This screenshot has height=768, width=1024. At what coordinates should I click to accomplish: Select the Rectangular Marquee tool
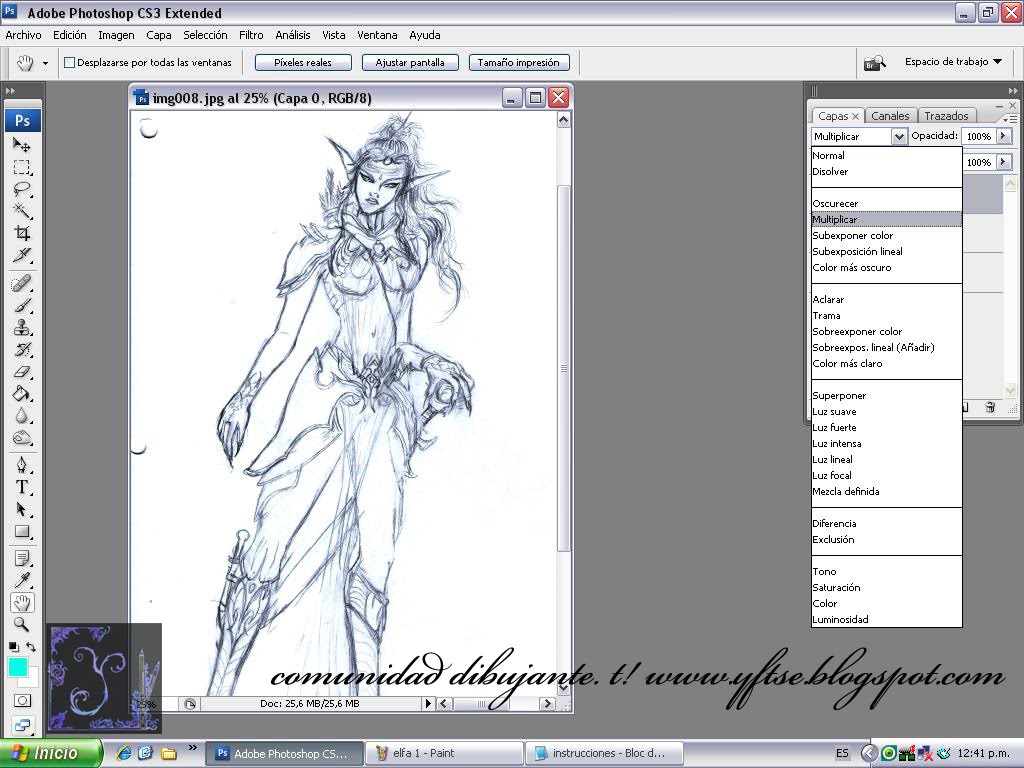point(22,167)
